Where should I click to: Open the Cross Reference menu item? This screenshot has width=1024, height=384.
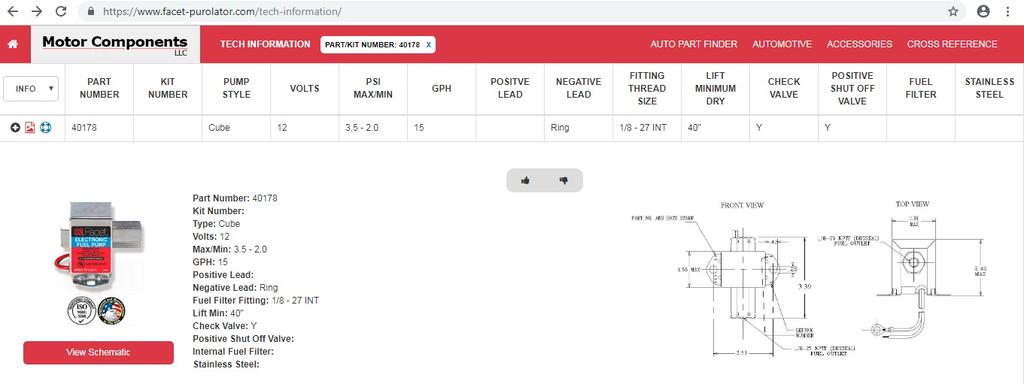point(952,44)
